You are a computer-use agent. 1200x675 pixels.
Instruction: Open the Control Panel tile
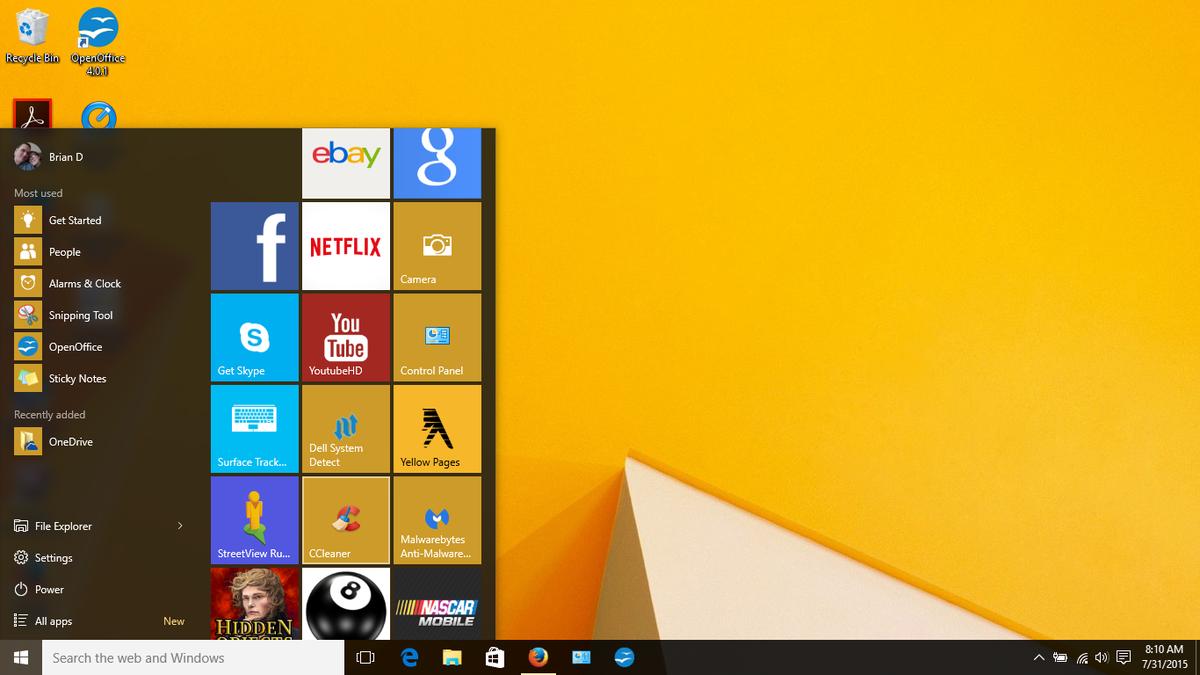[x=437, y=337]
